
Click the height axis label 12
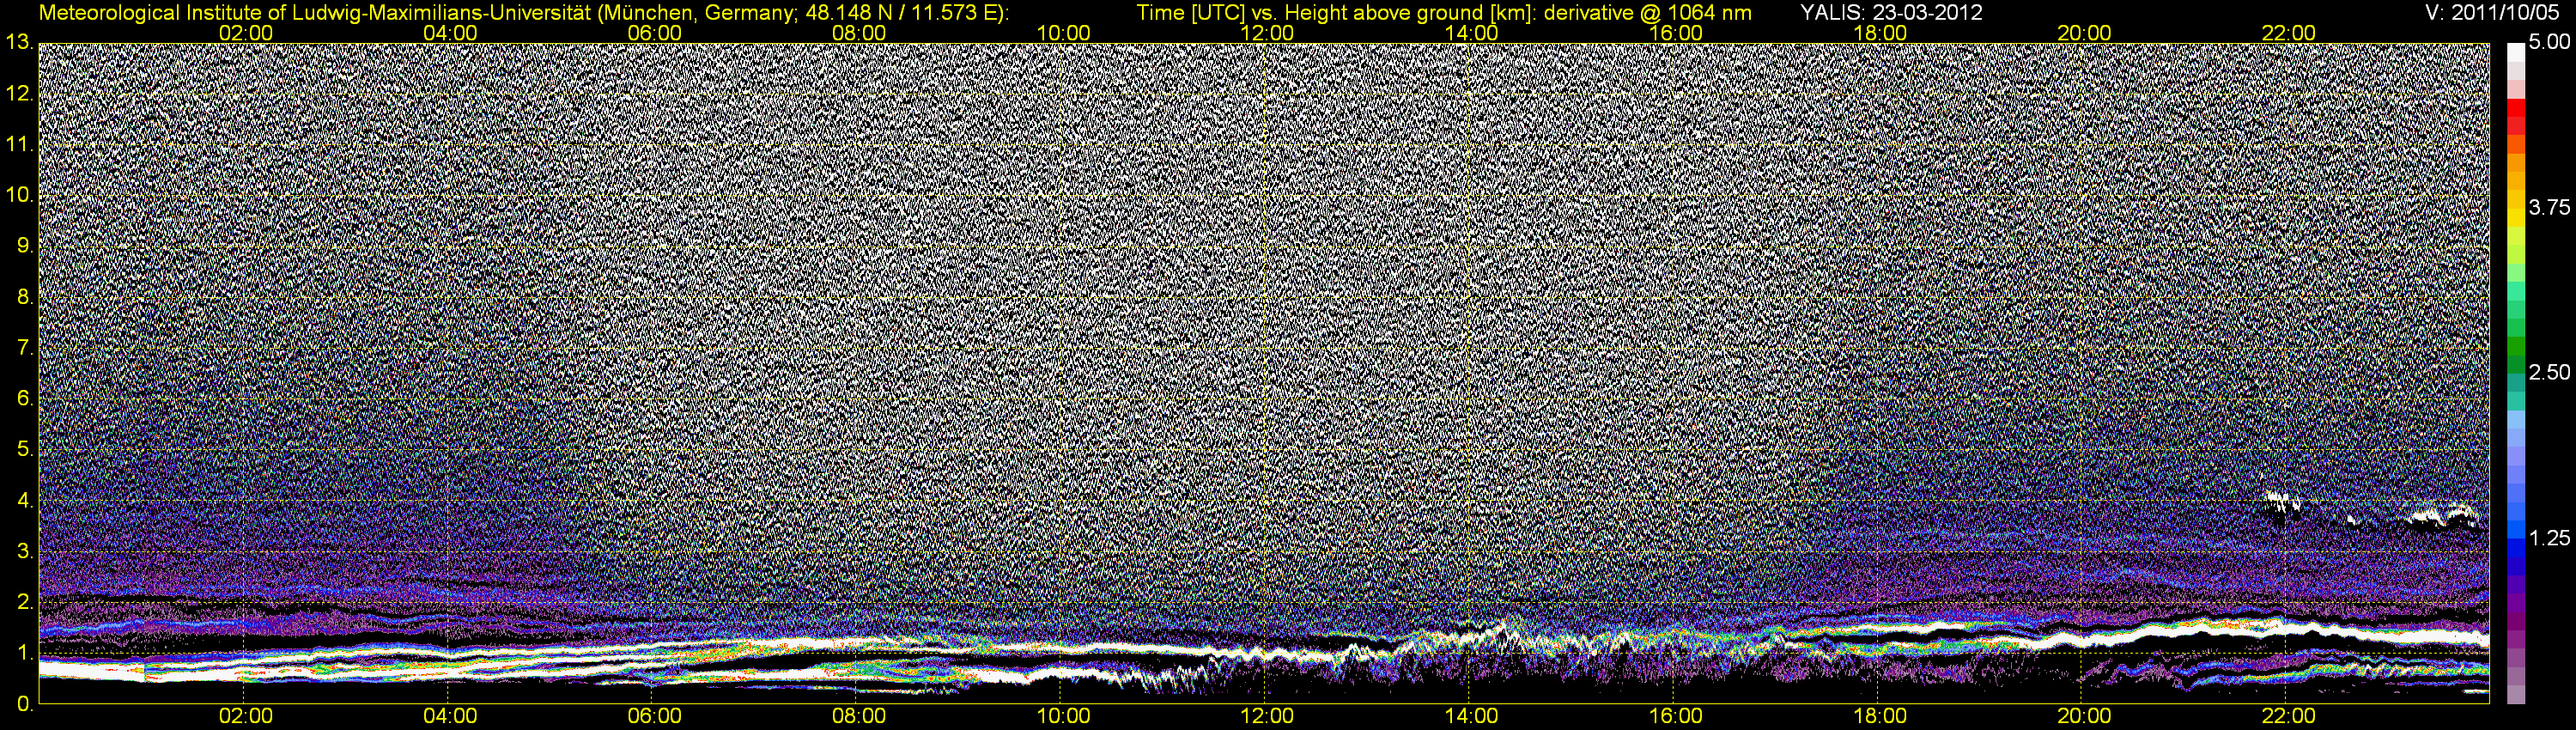click(x=19, y=94)
